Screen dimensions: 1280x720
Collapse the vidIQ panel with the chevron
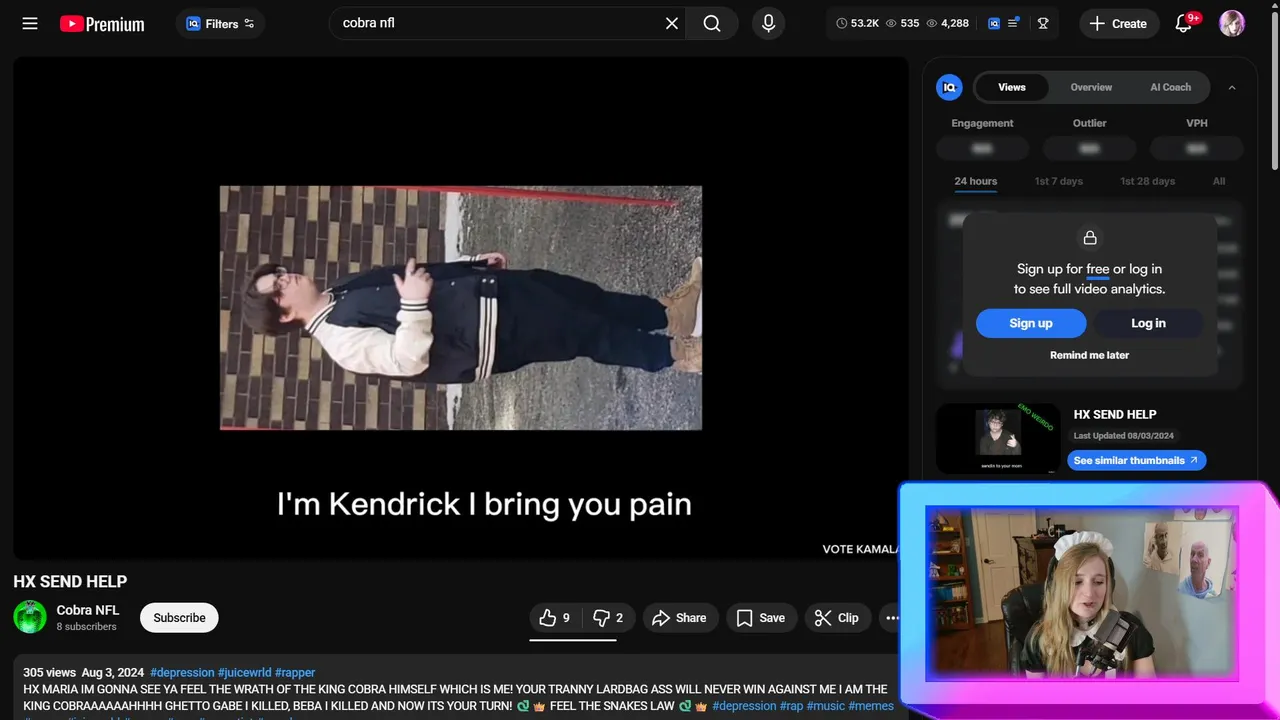[x=1232, y=88]
